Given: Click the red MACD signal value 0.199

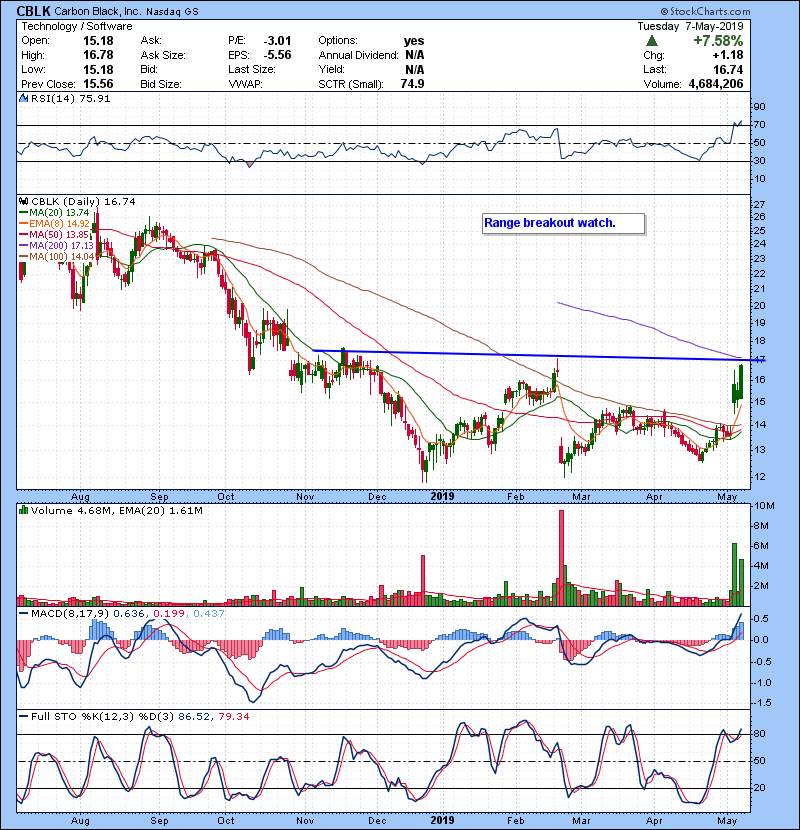Looking at the screenshot, I should [x=169, y=614].
